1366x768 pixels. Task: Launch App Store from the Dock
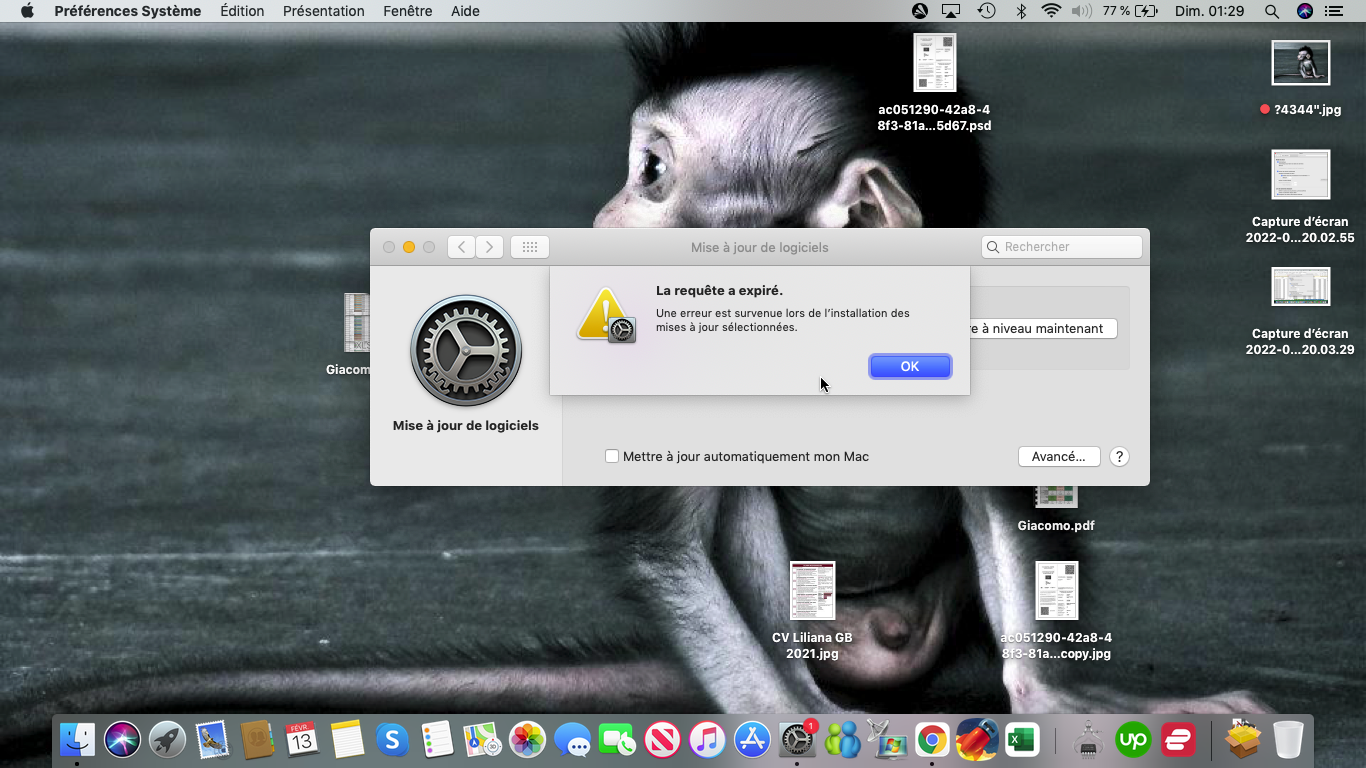[x=752, y=740]
